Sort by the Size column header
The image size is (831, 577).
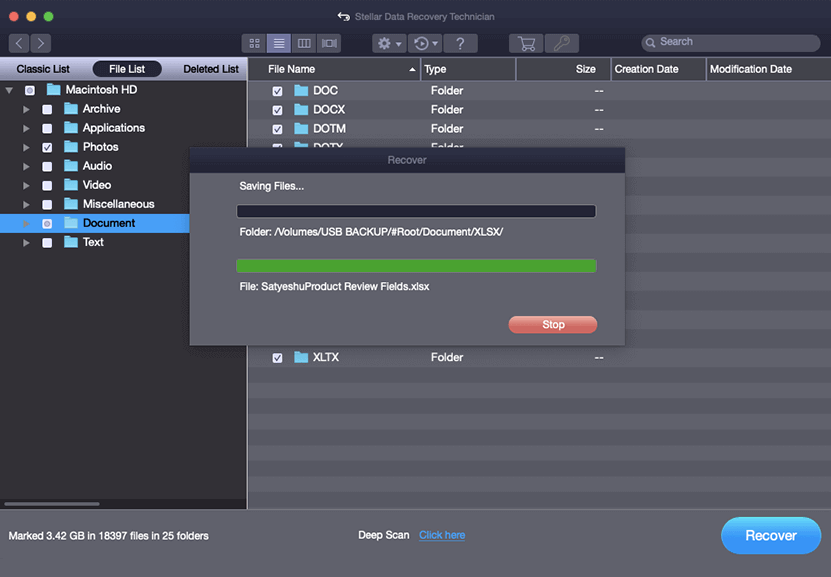(x=563, y=69)
